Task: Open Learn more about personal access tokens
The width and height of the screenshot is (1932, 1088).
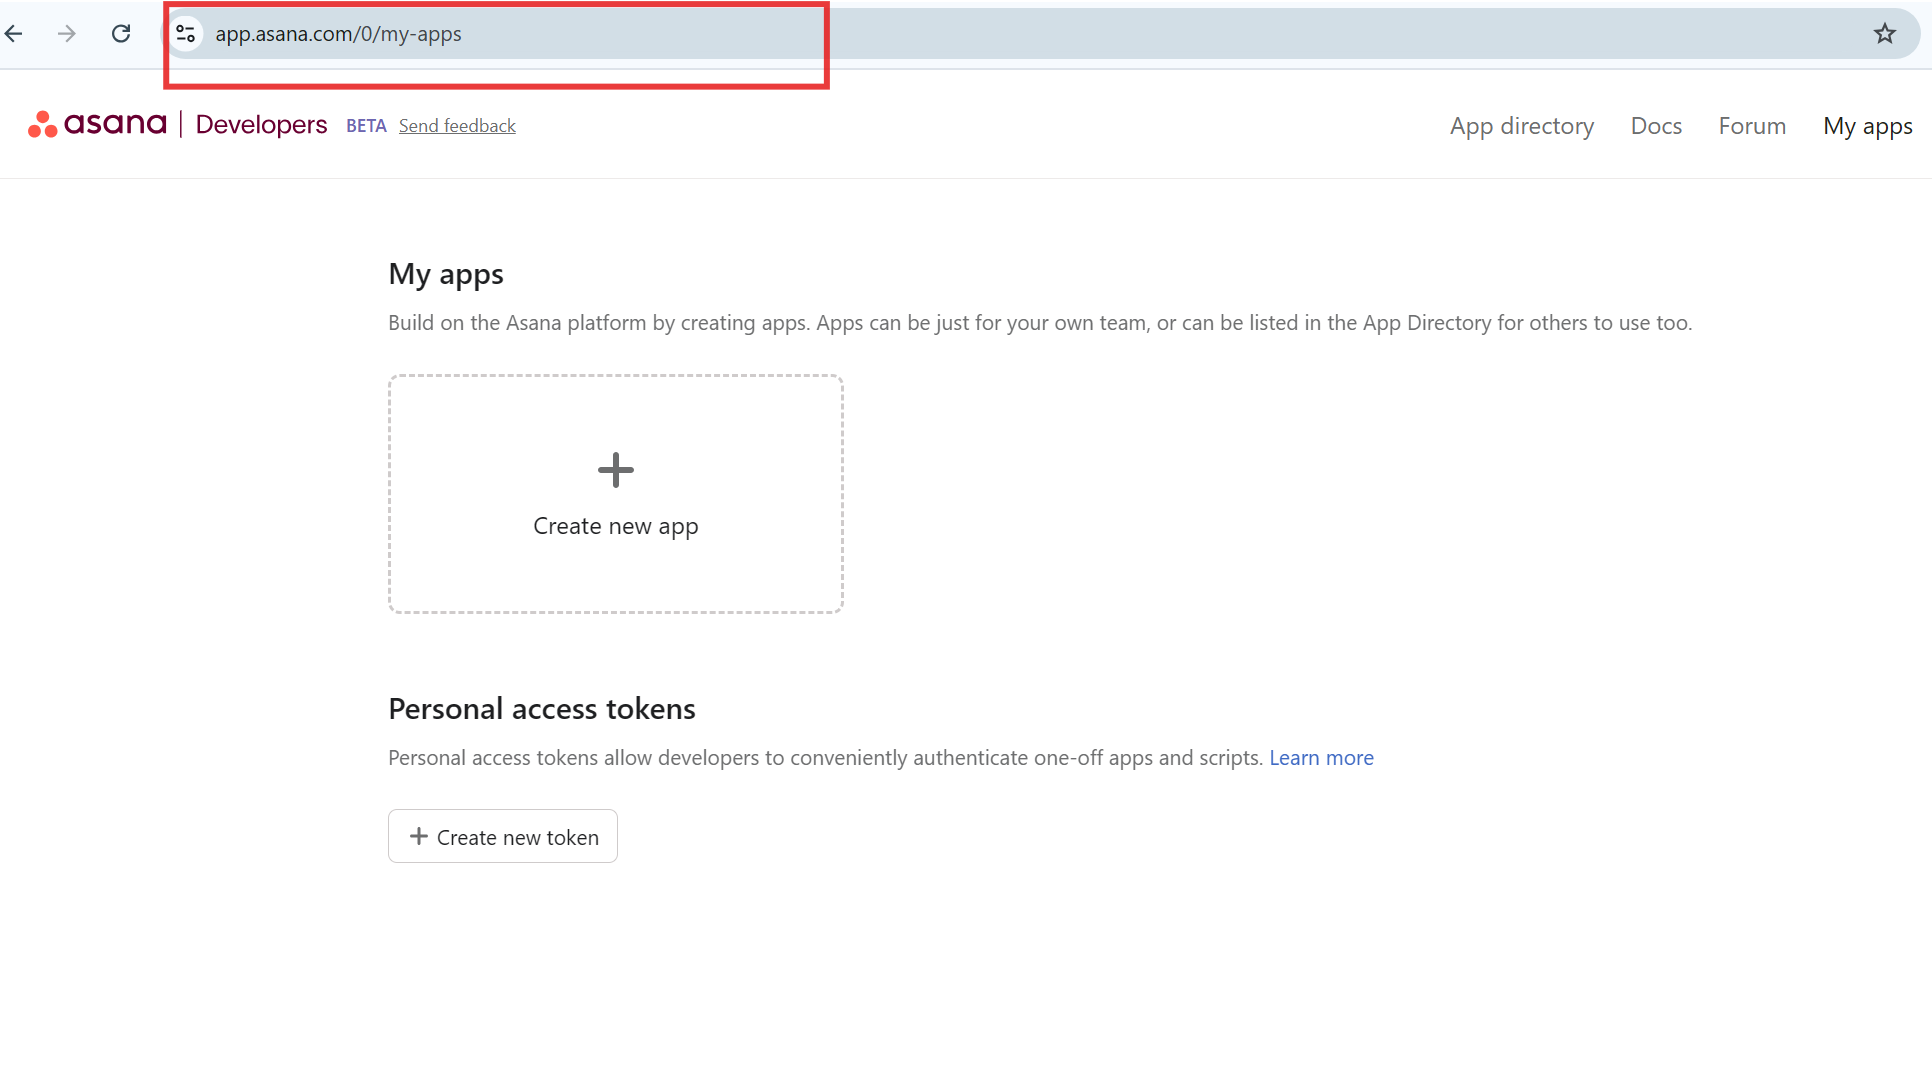Action: pos(1321,758)
